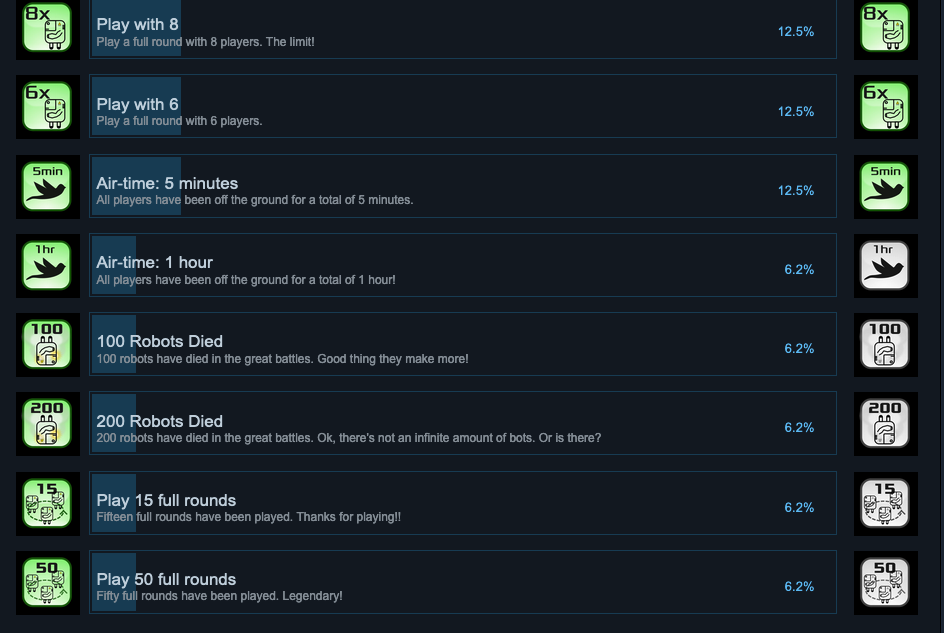Click the 100 Robots Died achievement title
944x633 pixels.
click(159, 342)
